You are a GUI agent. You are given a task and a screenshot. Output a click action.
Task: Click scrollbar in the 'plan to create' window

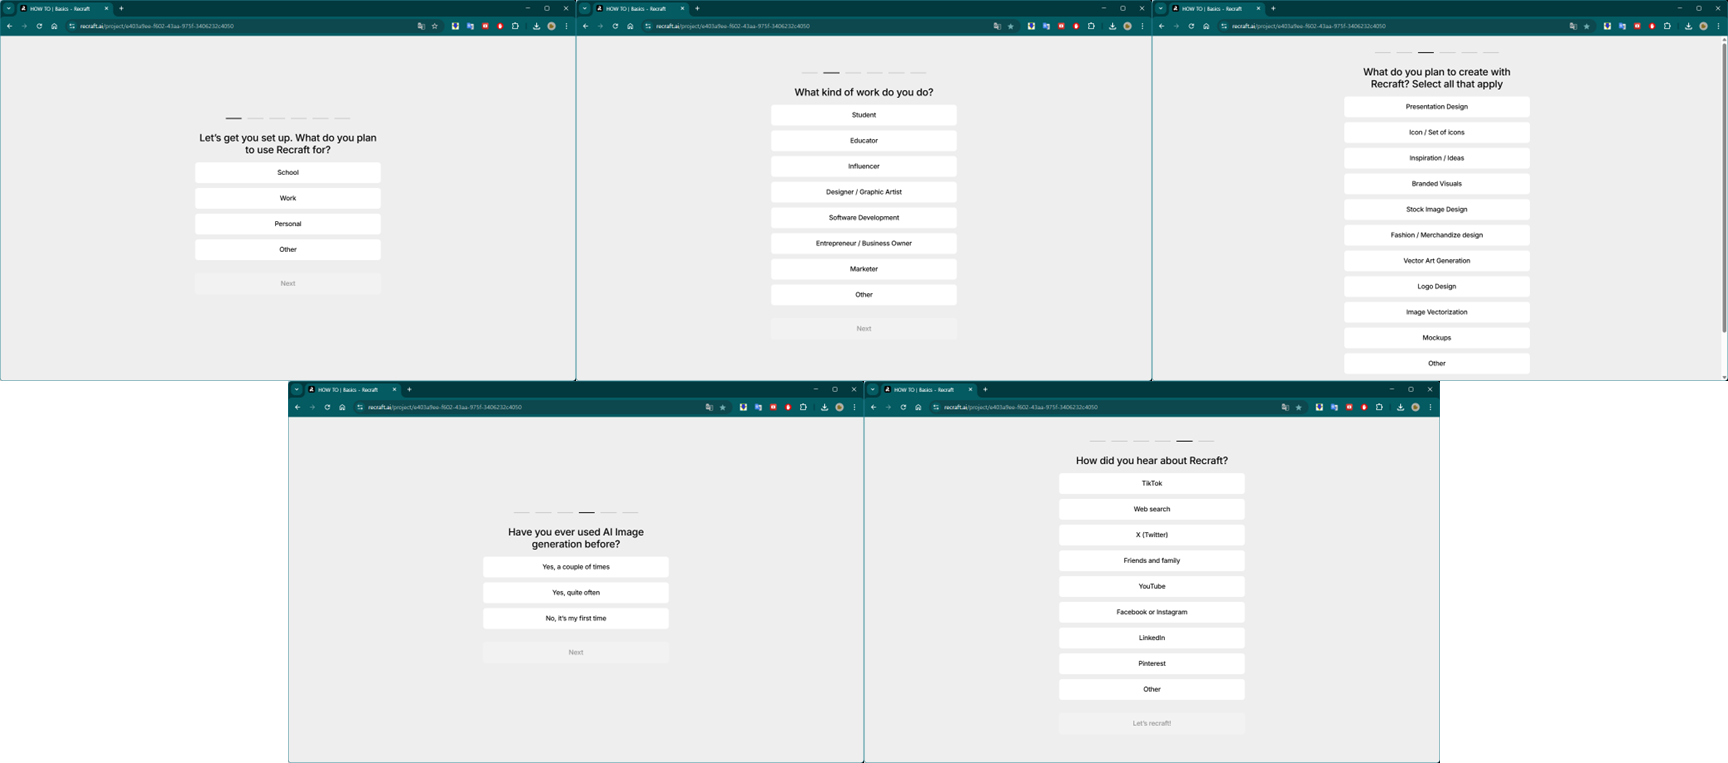(1724, 188)
